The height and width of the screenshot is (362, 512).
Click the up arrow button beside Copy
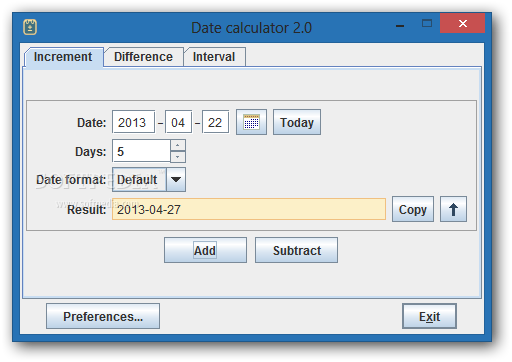453,209
